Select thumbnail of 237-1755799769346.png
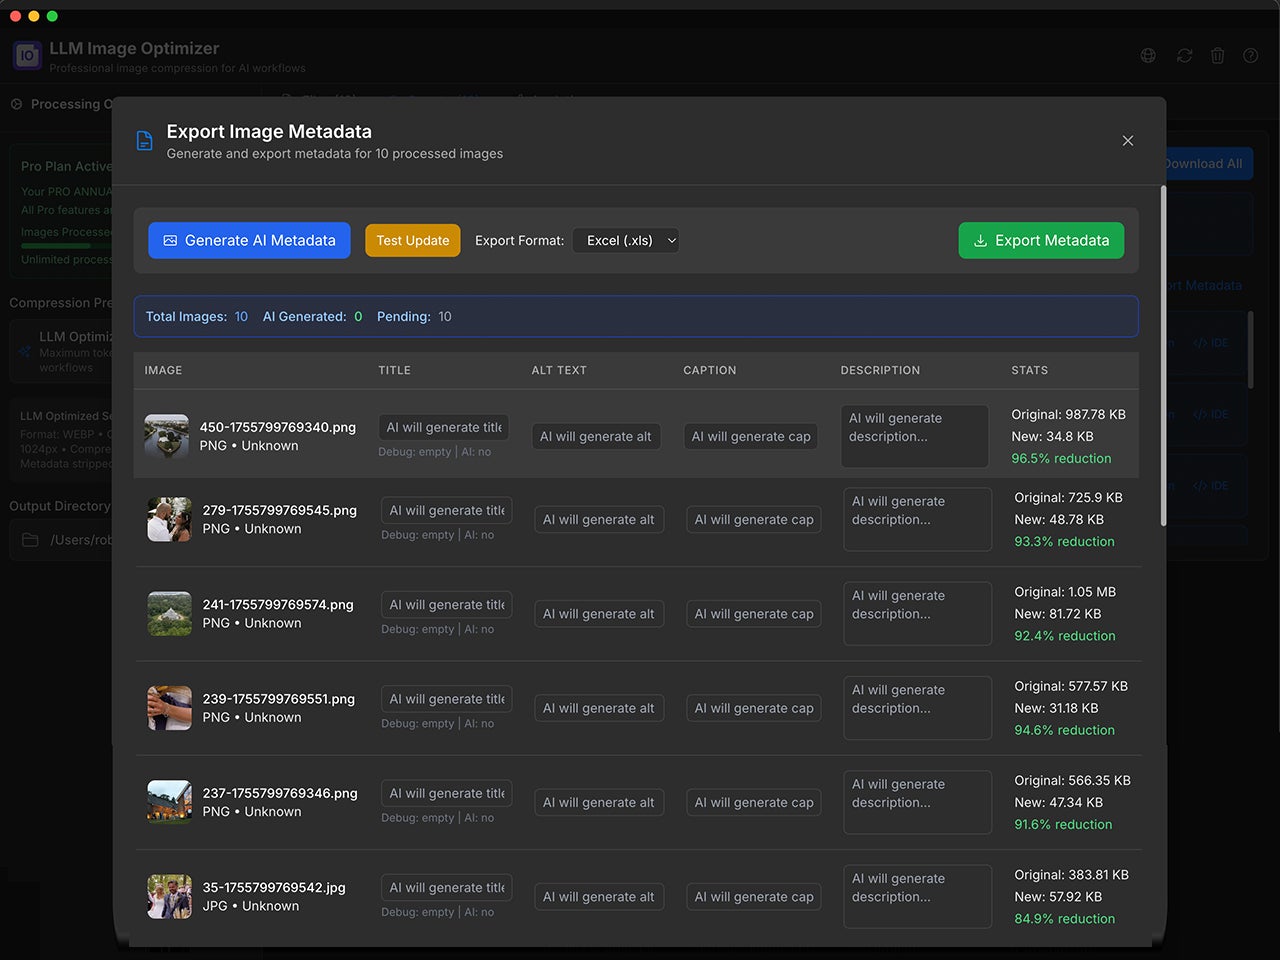Image resolution: width=1280 pixels, height=960 pixels. click(169, 802)
